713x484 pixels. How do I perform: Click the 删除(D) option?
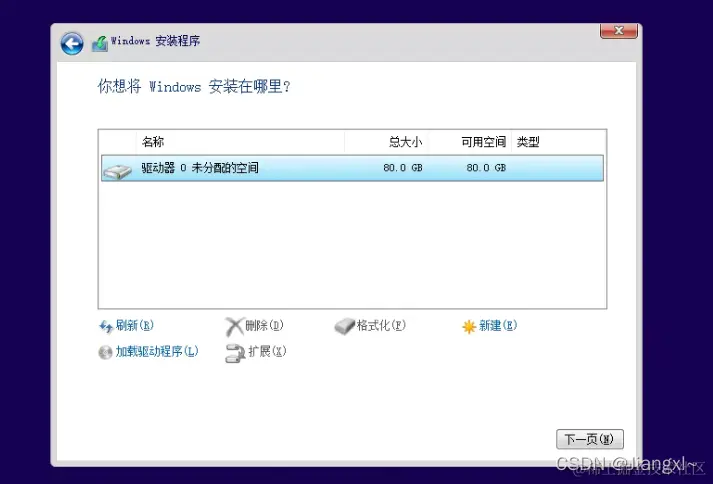coord(264,325)
